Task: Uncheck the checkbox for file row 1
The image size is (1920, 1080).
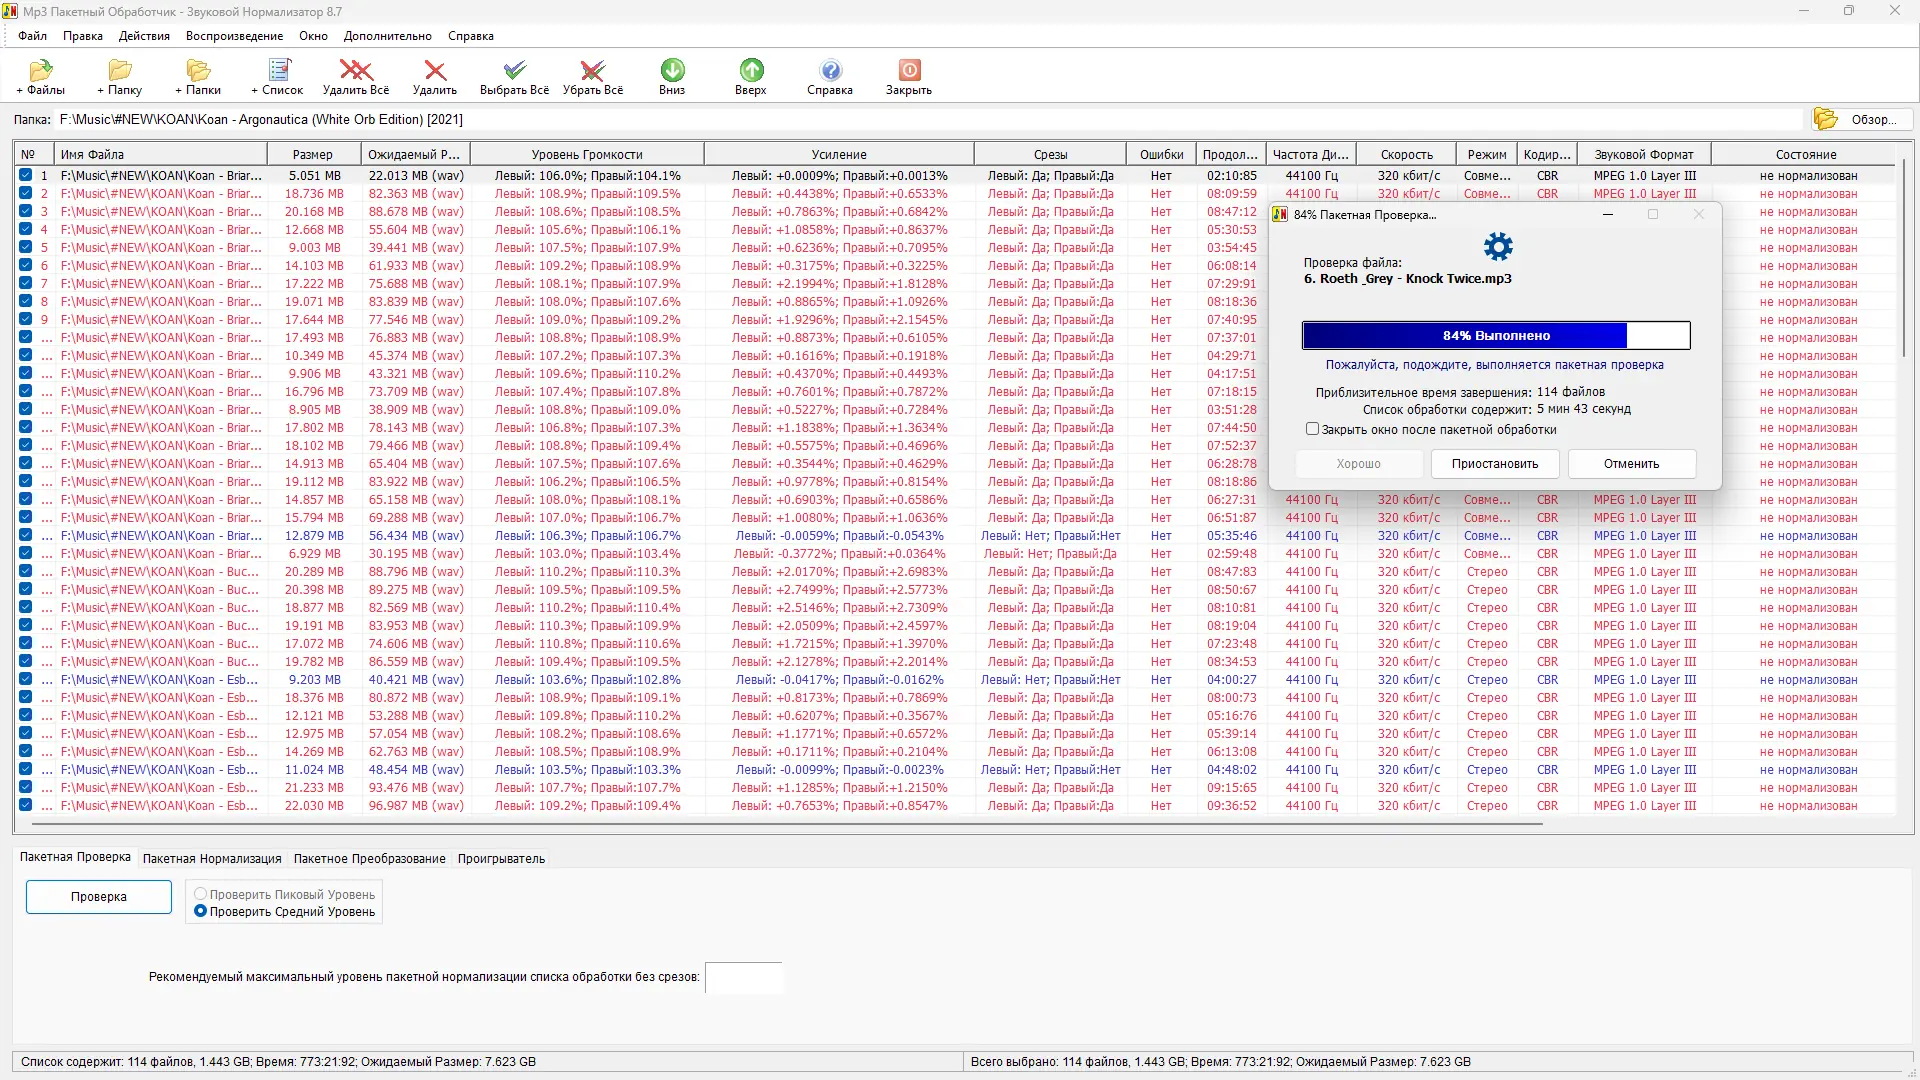Action: [x=25, y=175]
